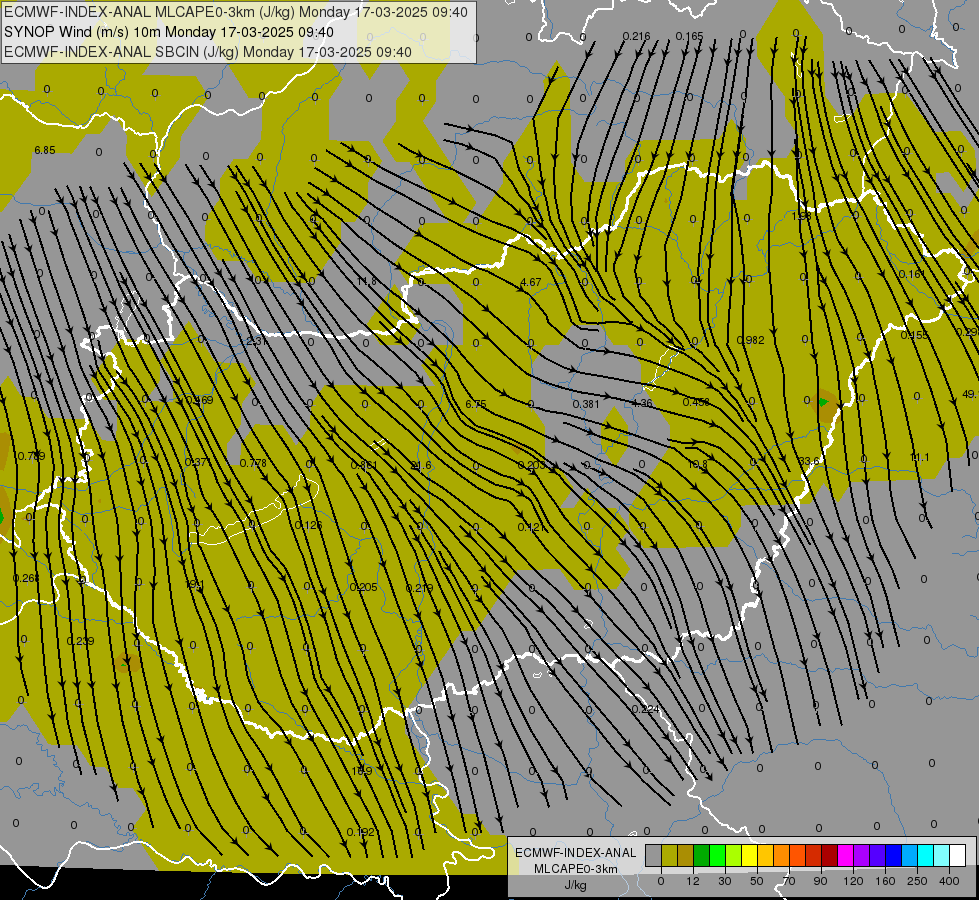Click the map value 6.85

[45, 151]
